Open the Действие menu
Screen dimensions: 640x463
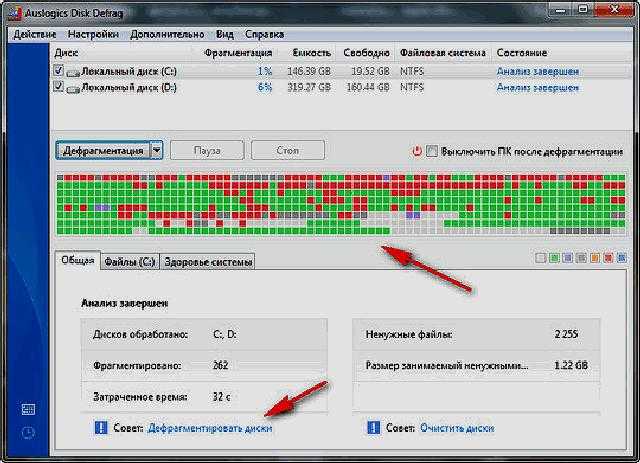coord(35,34)
